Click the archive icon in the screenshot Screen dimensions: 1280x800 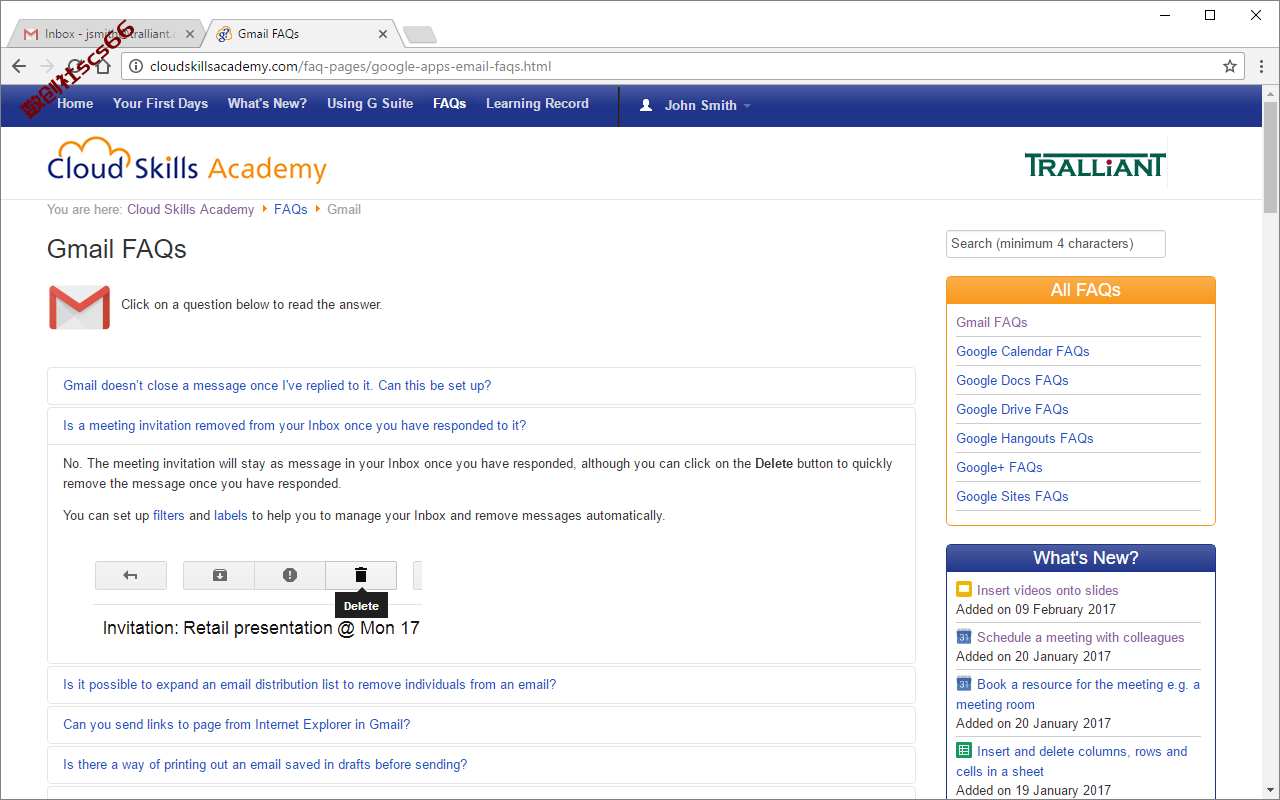(219, 575)
